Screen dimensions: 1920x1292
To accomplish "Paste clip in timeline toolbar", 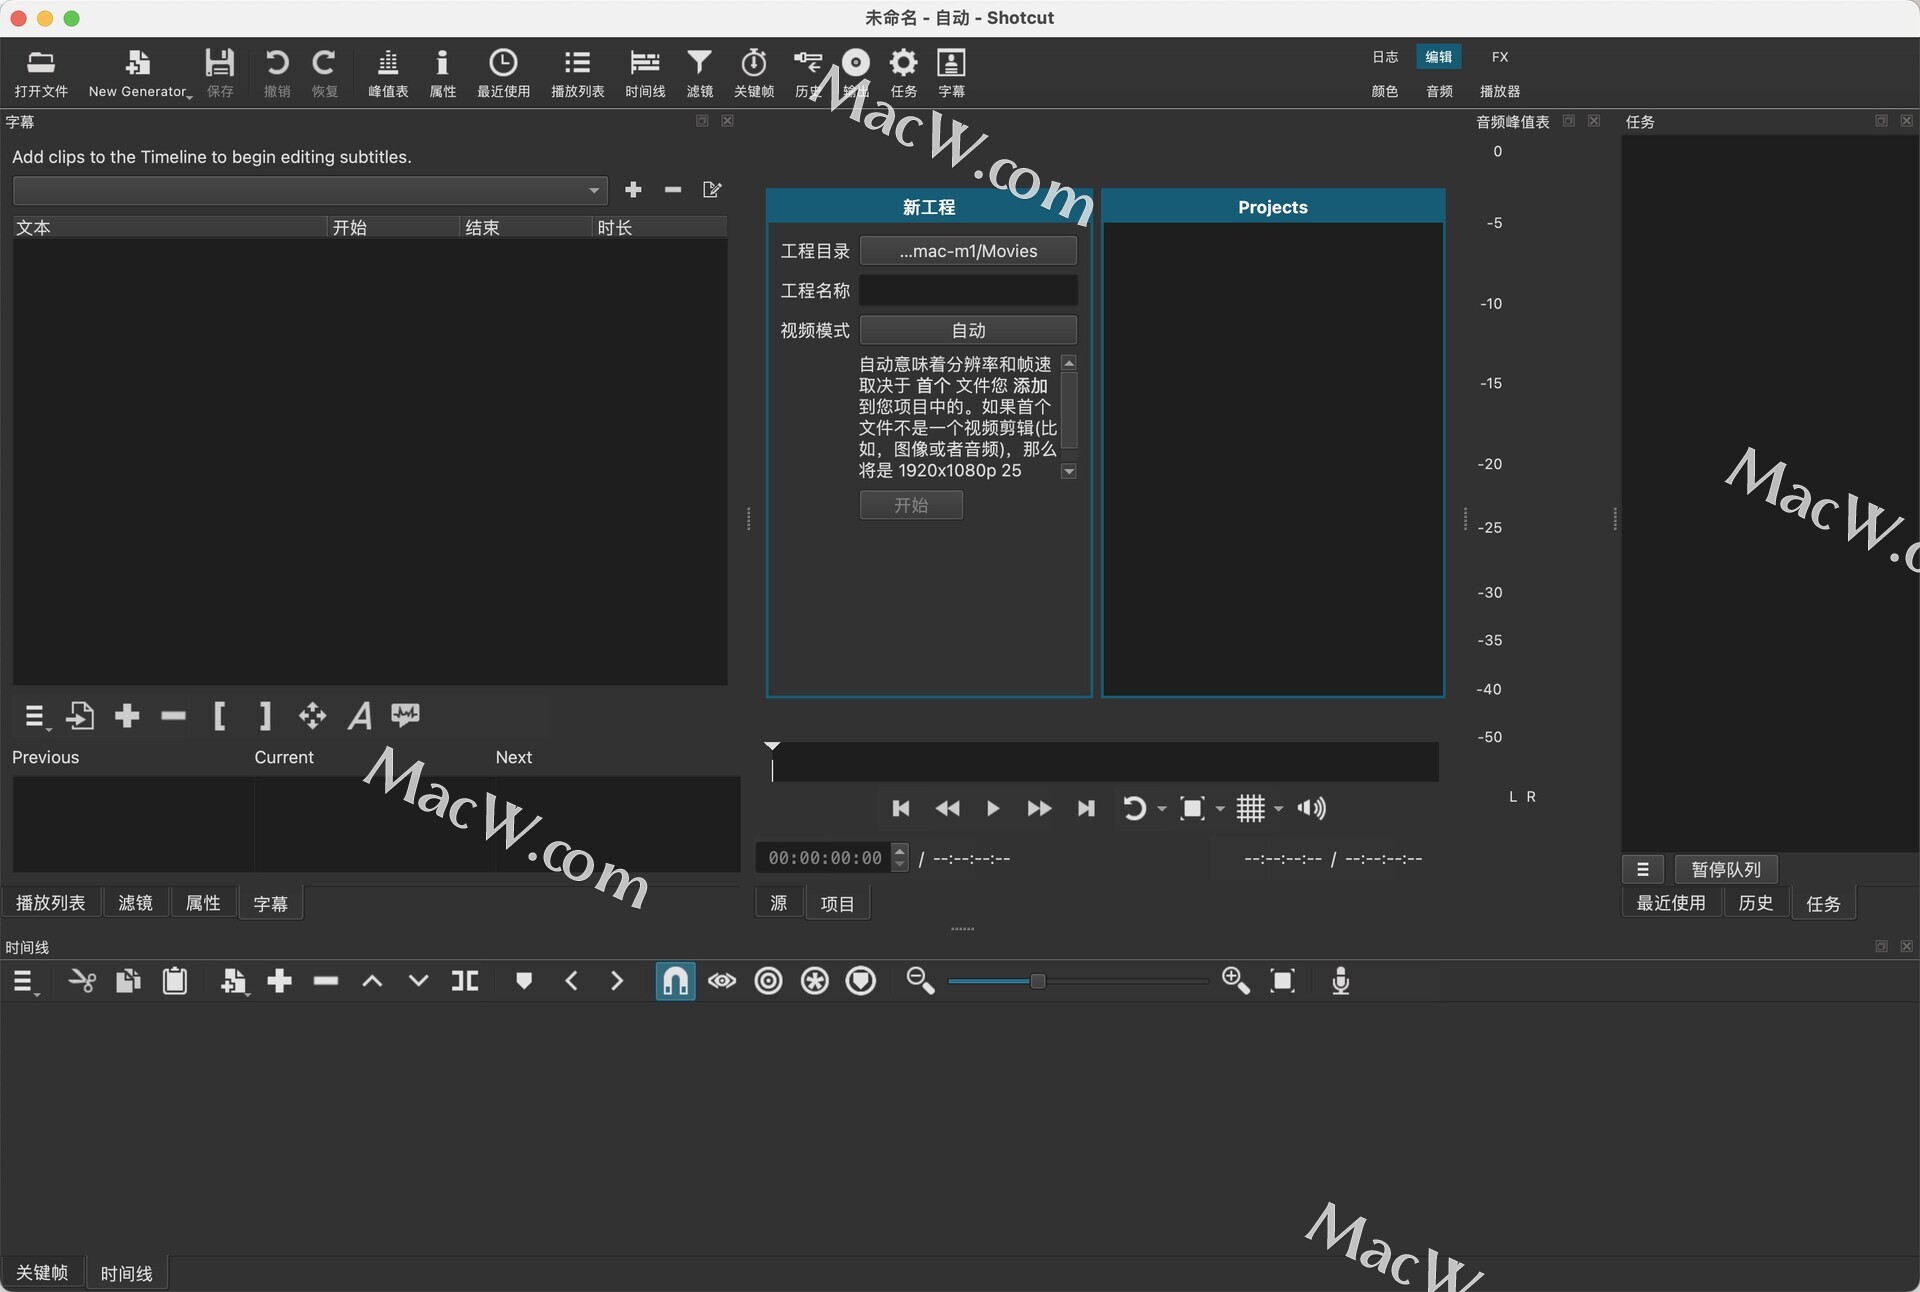I will 175,981.
